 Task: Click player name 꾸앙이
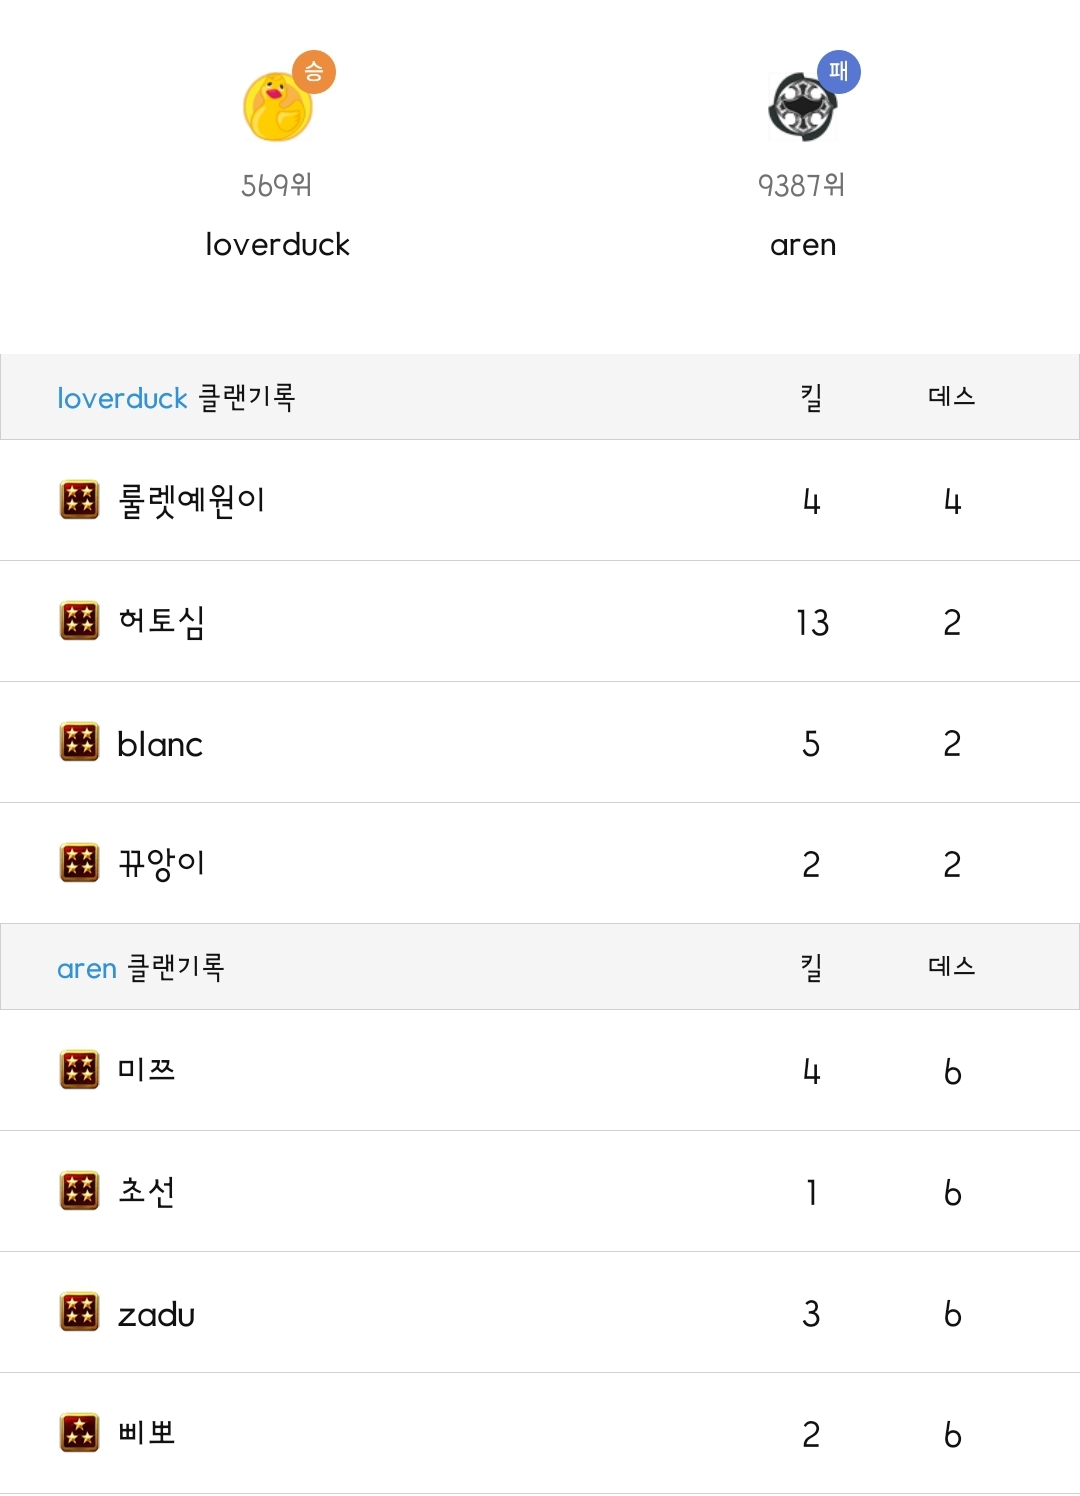click(161, 862)
